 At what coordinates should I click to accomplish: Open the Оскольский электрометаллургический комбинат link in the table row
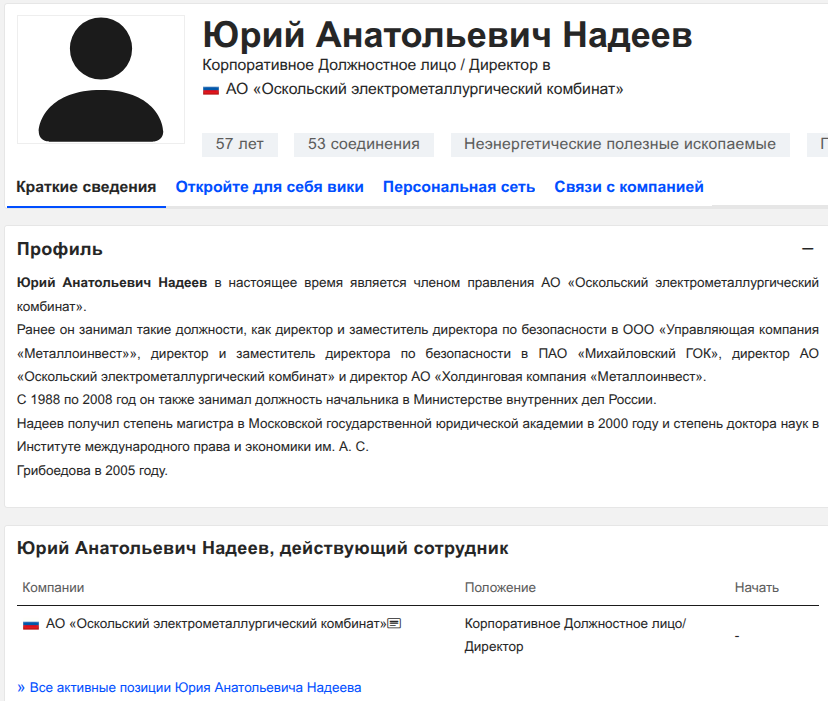click(x=216, y=623)
